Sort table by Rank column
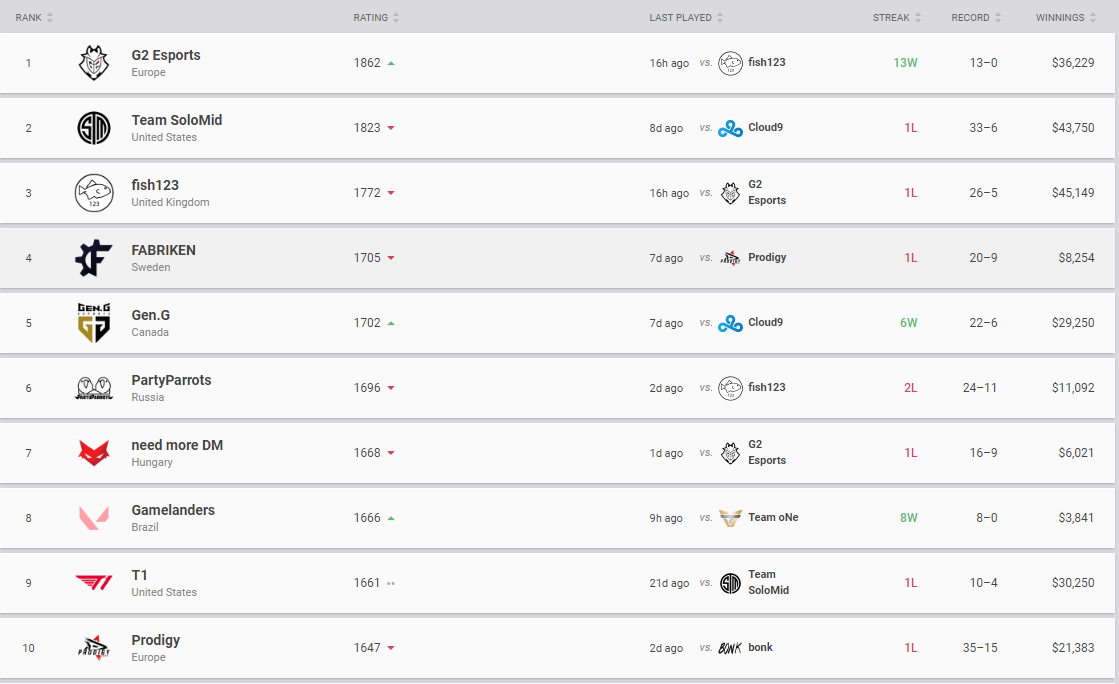1119x684 pixels. tap(34, 17)
